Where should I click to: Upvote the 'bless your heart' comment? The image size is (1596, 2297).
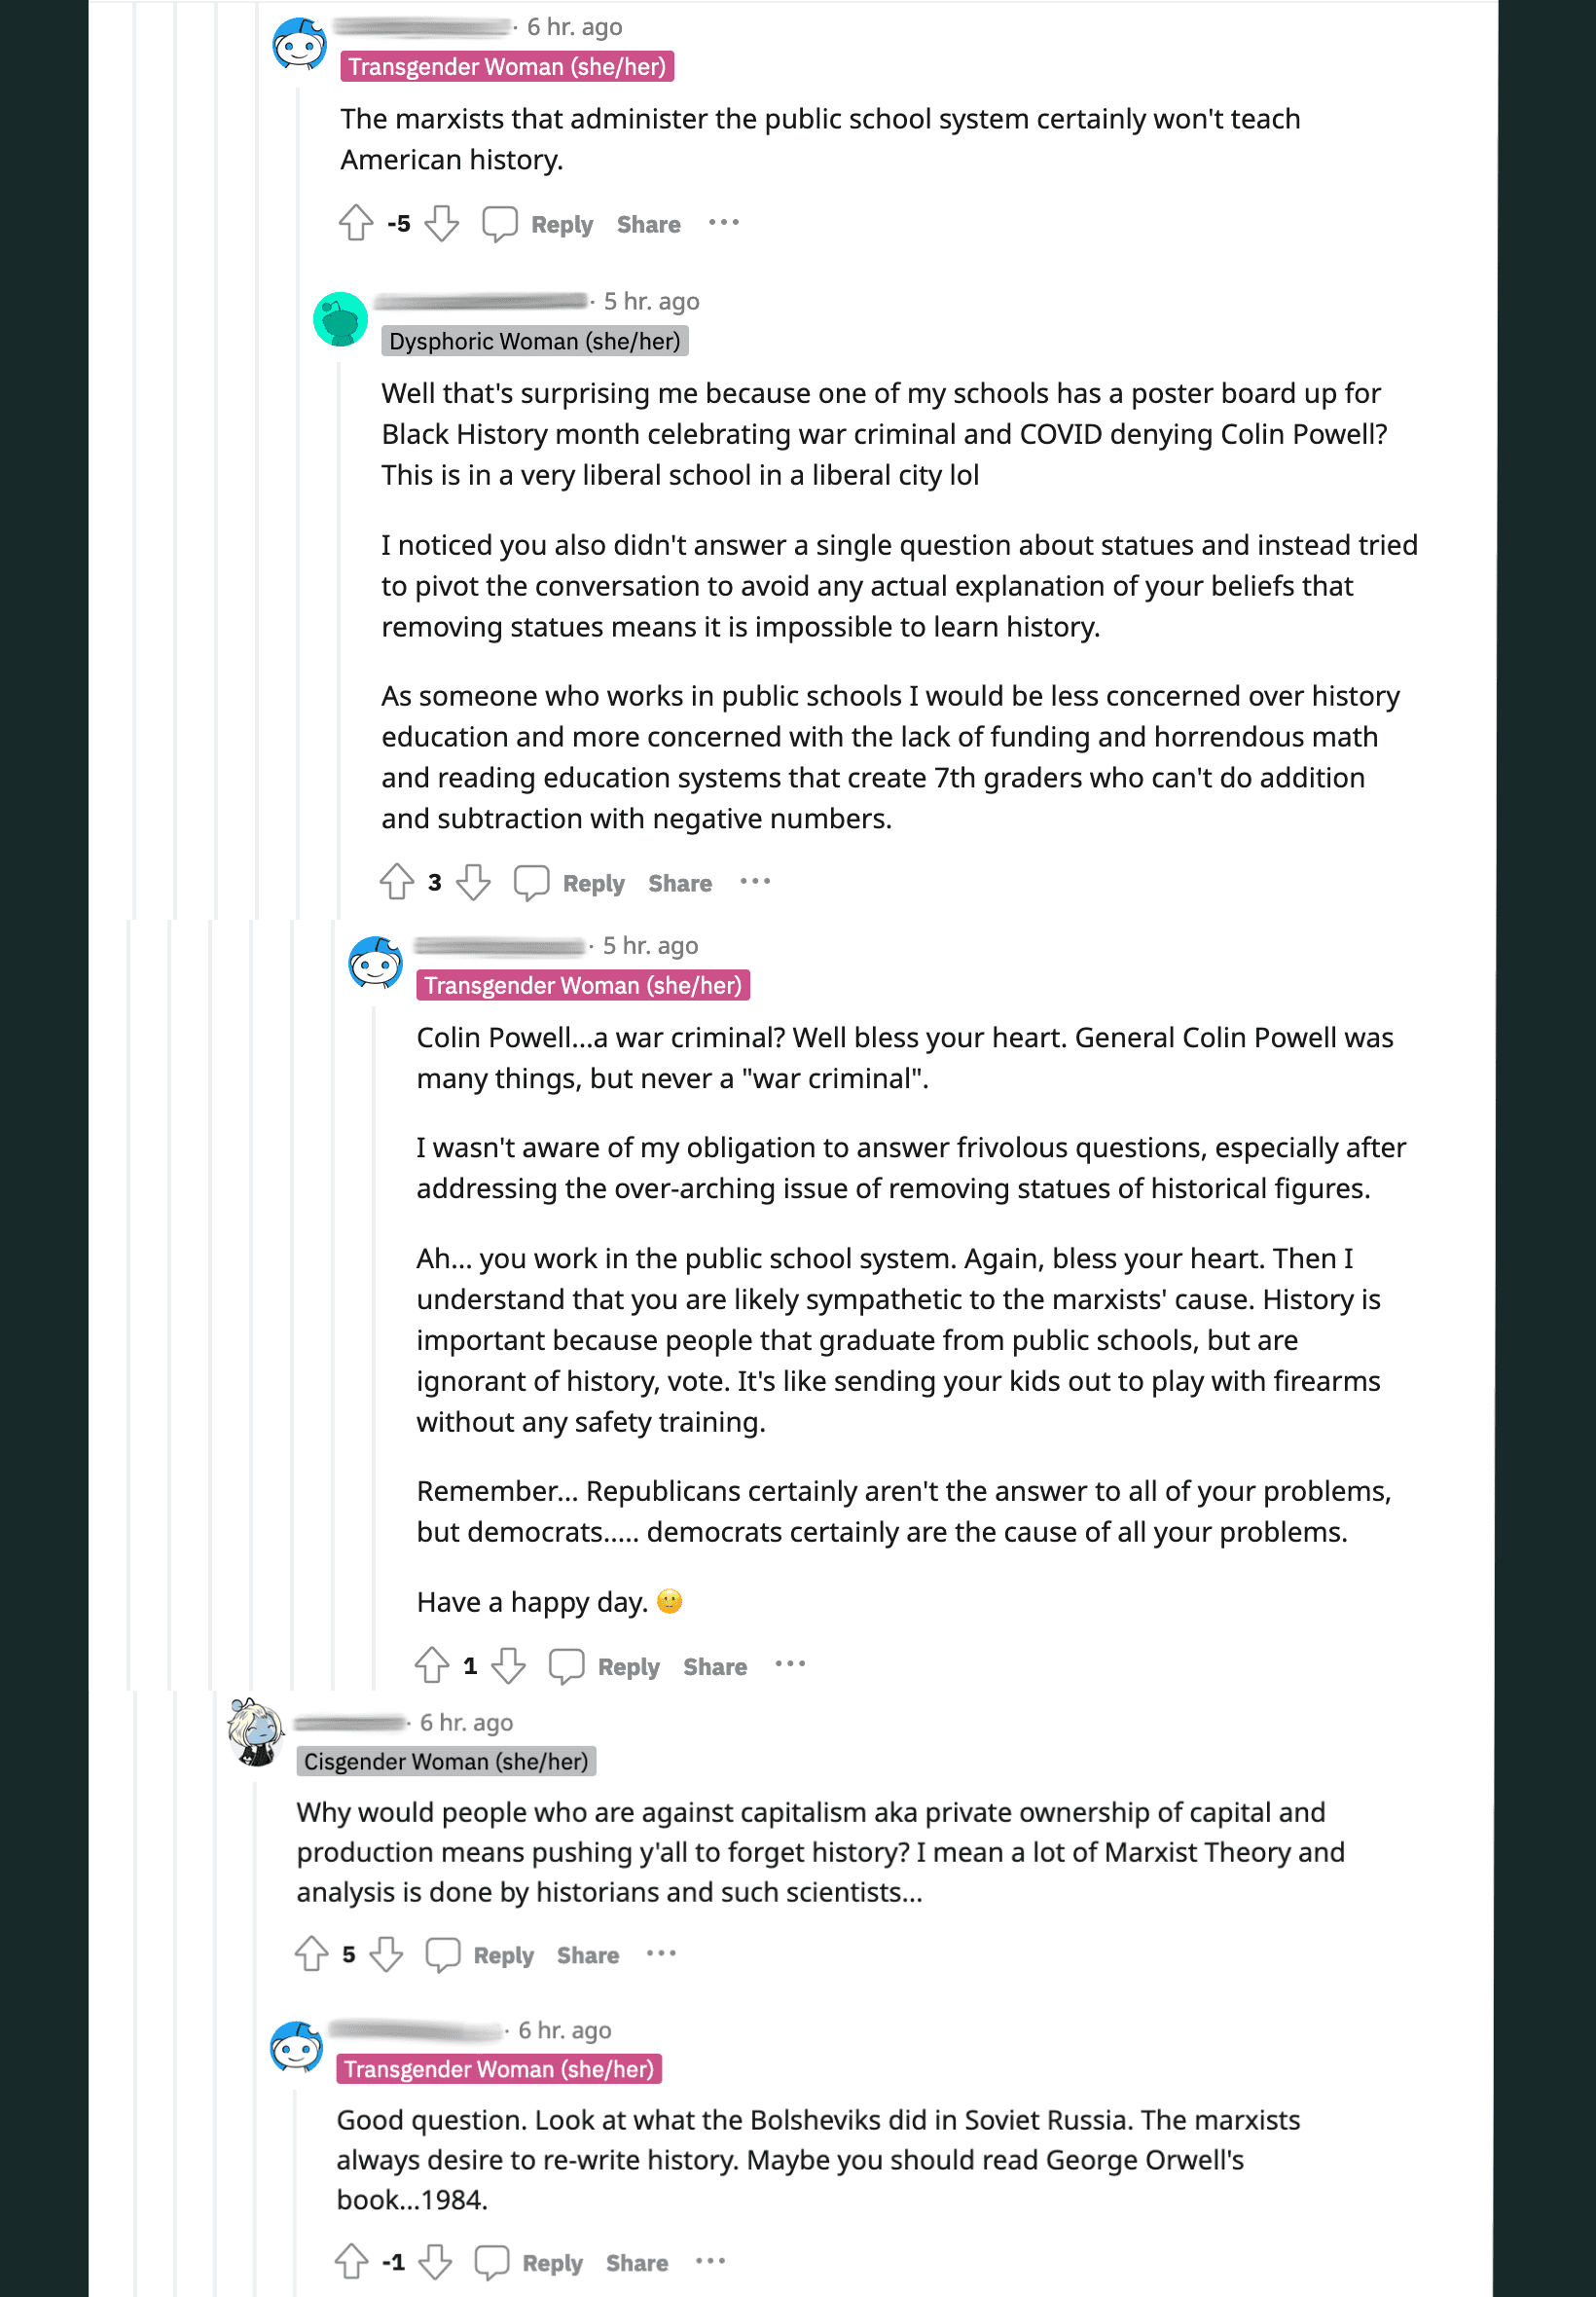pos(432,1666)
